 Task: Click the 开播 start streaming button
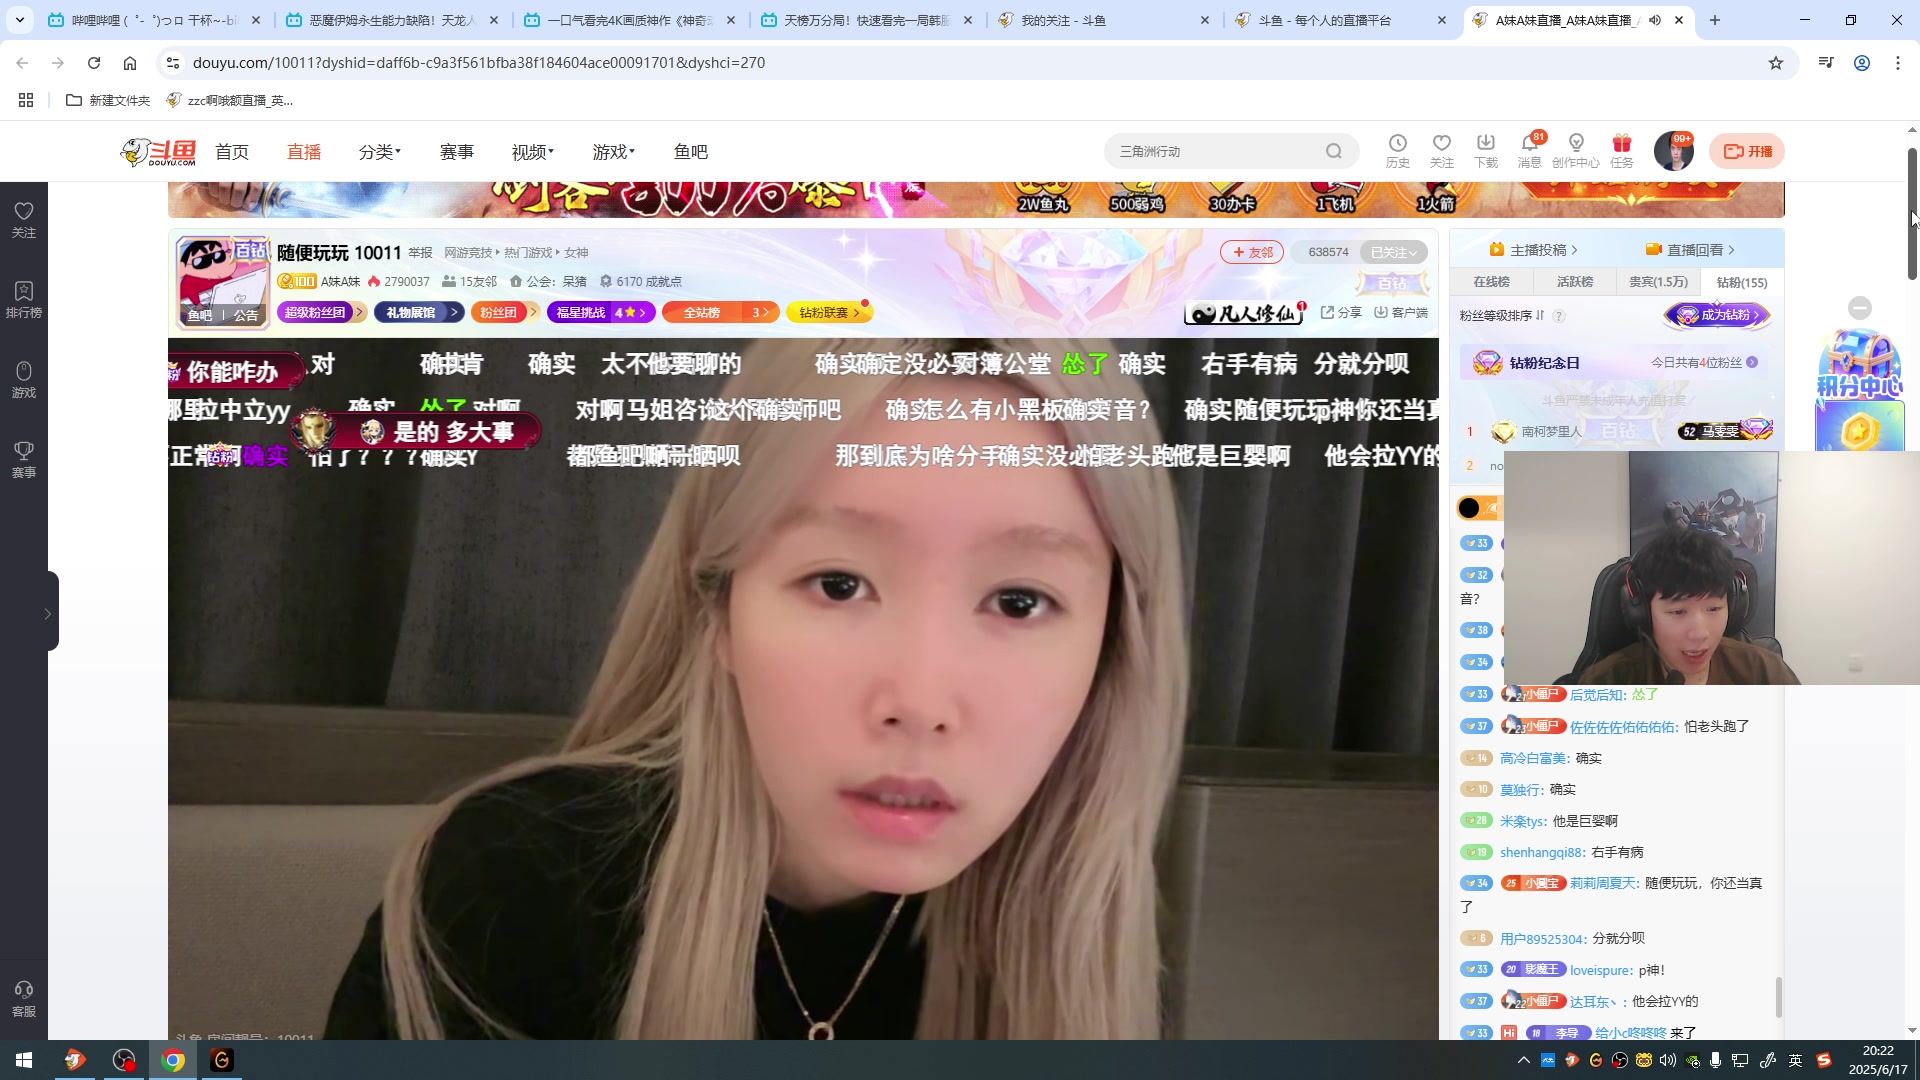pyautogui.click(x=1747, y=151)
